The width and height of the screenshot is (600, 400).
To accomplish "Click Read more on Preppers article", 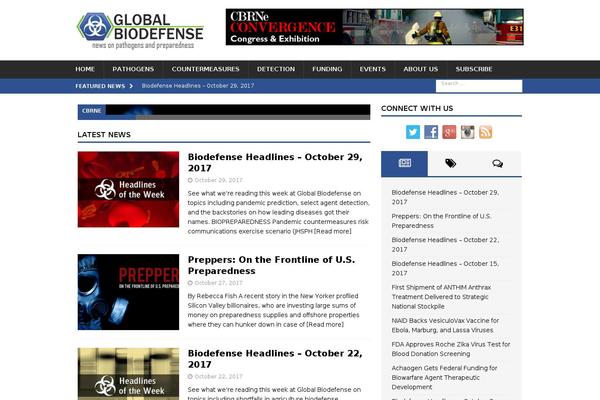I will coord(325,324).
